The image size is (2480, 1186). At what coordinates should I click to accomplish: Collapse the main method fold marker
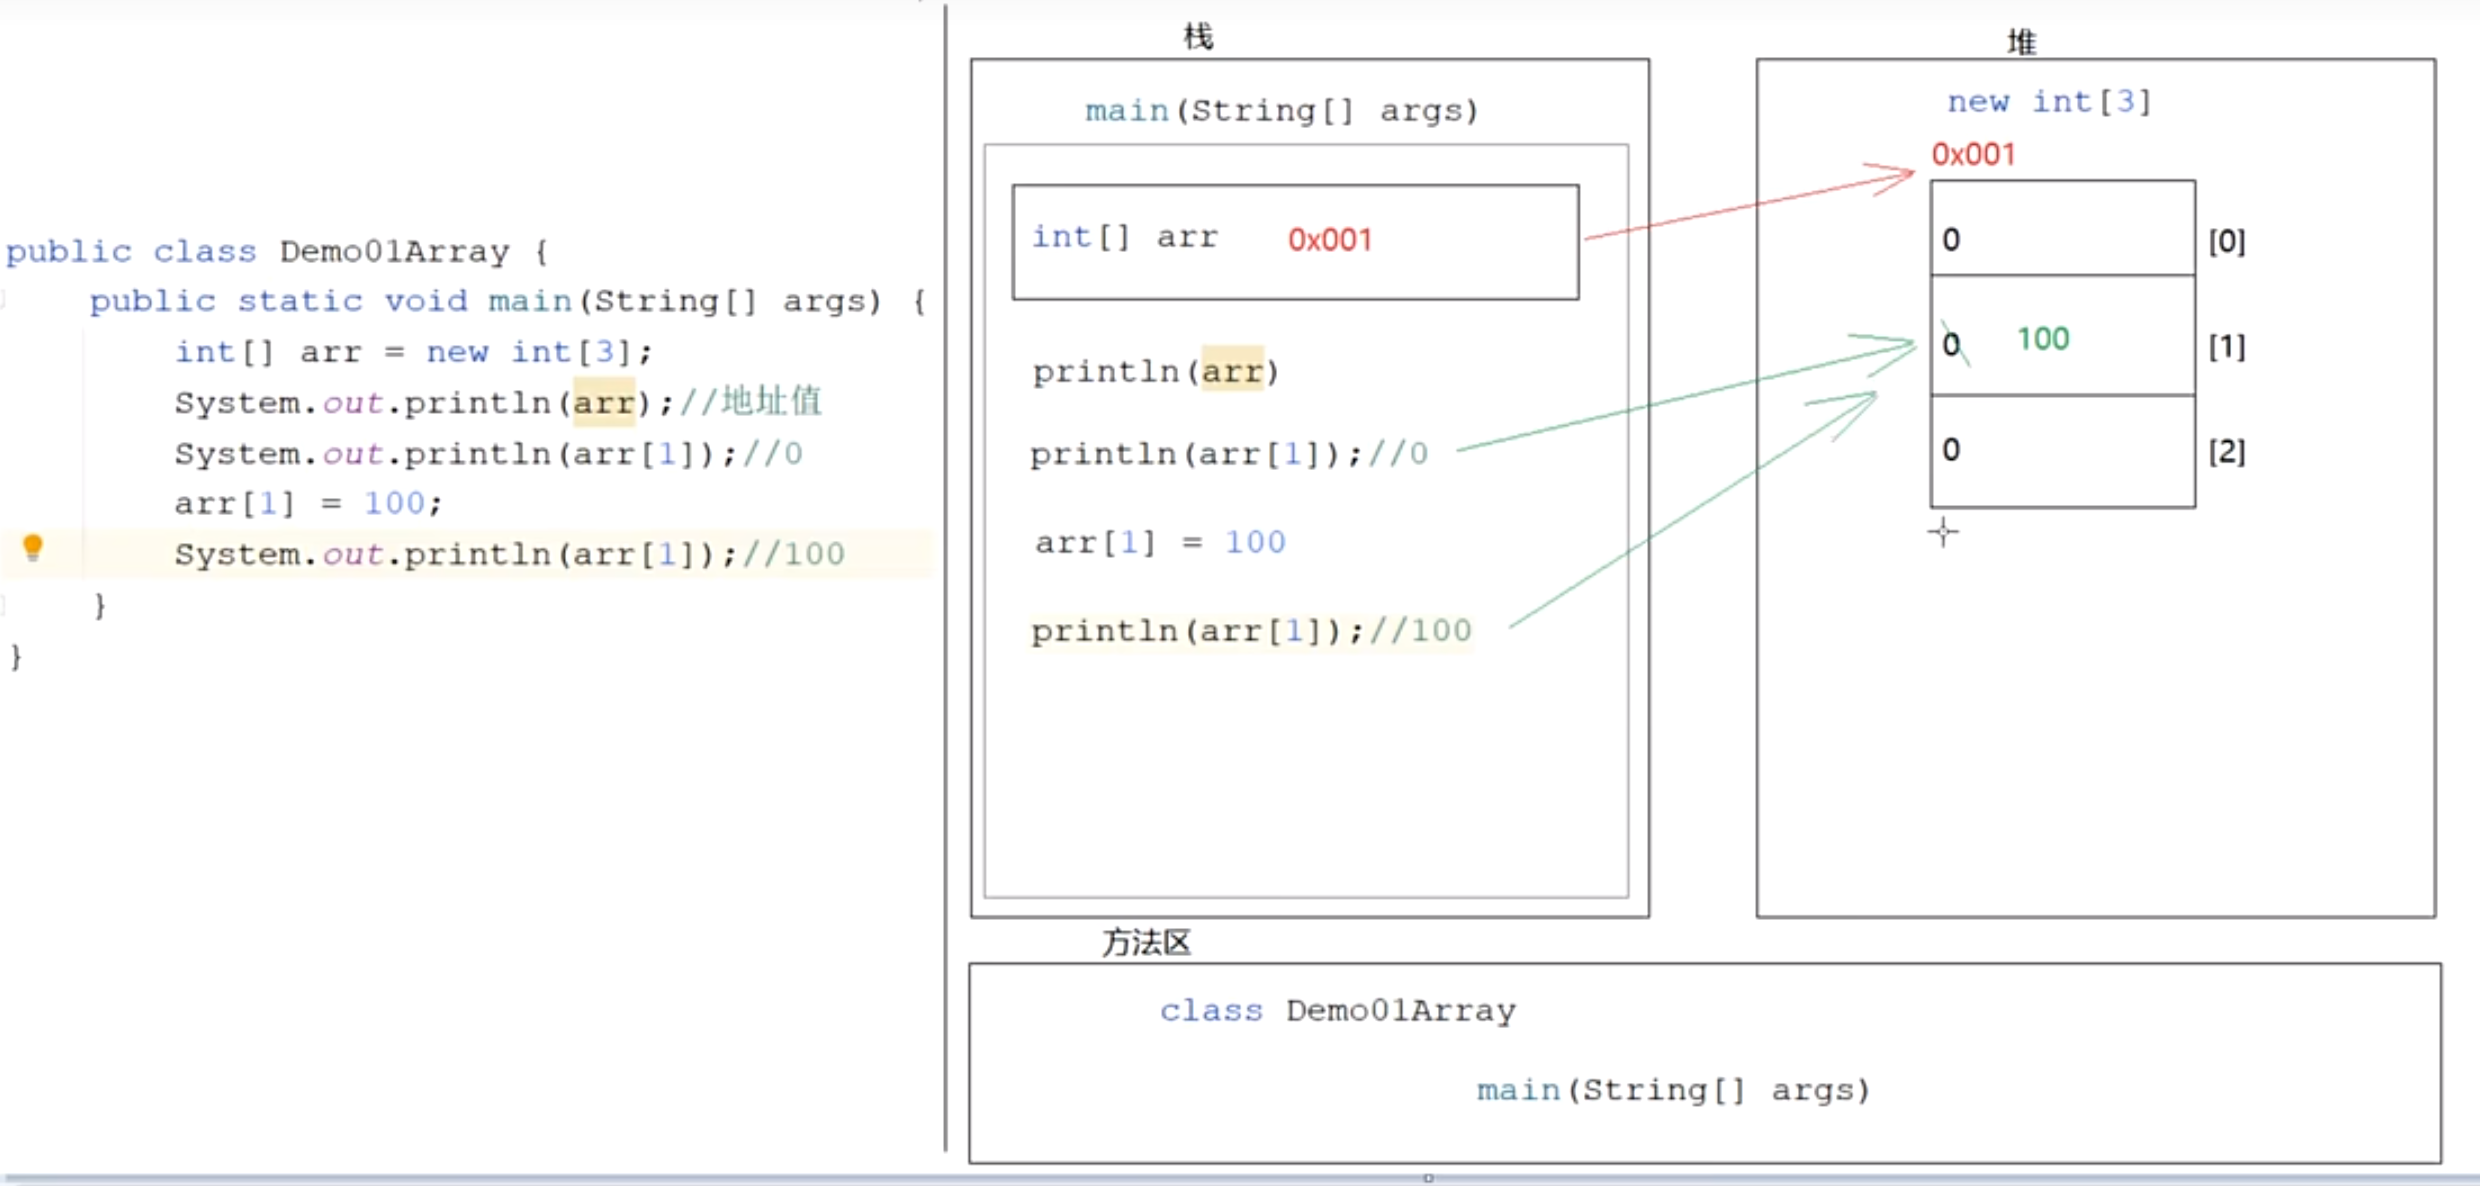pyautogui.click(x=4, y=300)
